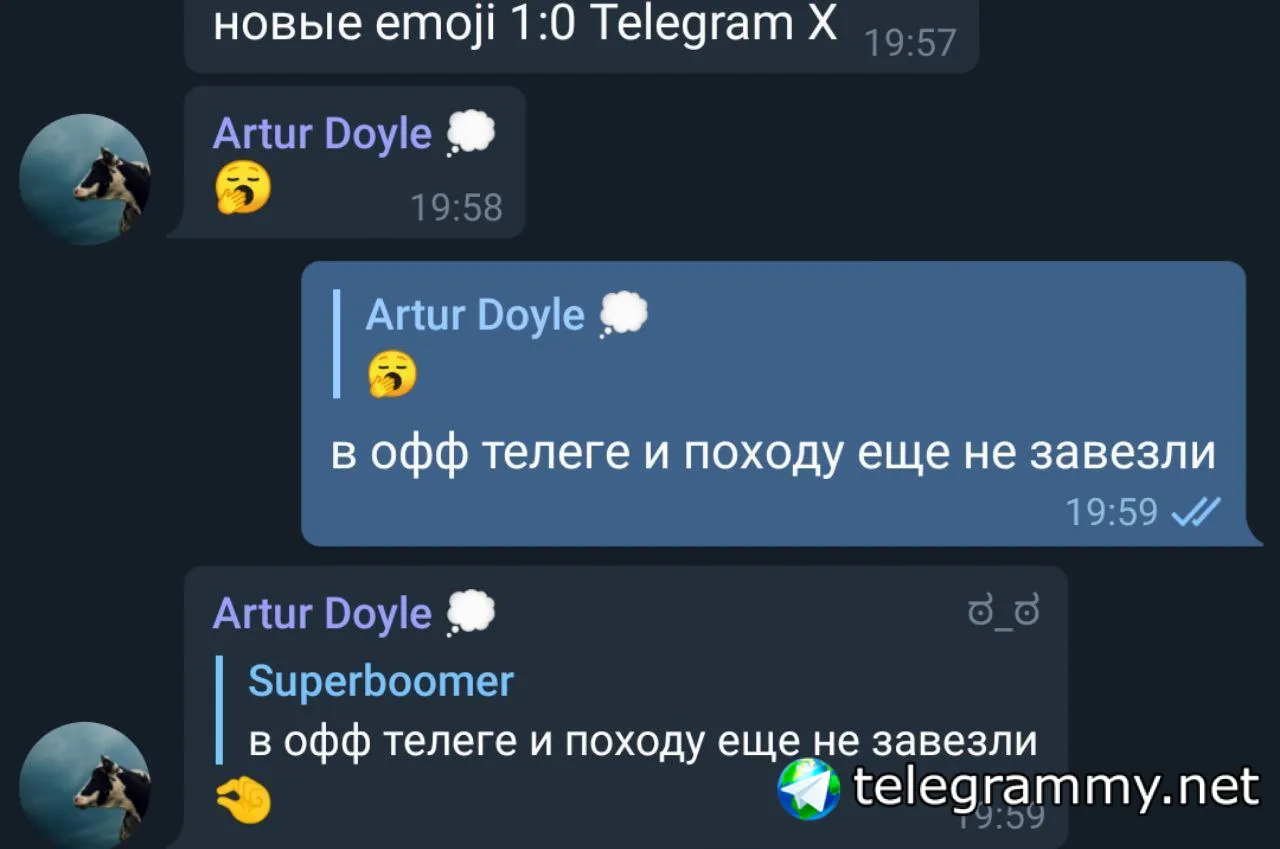1280x849 pixels.
Task: Click the Telegram globe logo in the watermark
Action: (x=809, y=789)
